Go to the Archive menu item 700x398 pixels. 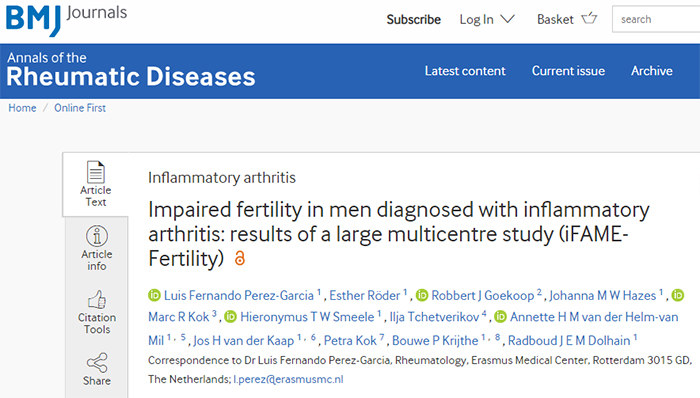pos(651,71)
